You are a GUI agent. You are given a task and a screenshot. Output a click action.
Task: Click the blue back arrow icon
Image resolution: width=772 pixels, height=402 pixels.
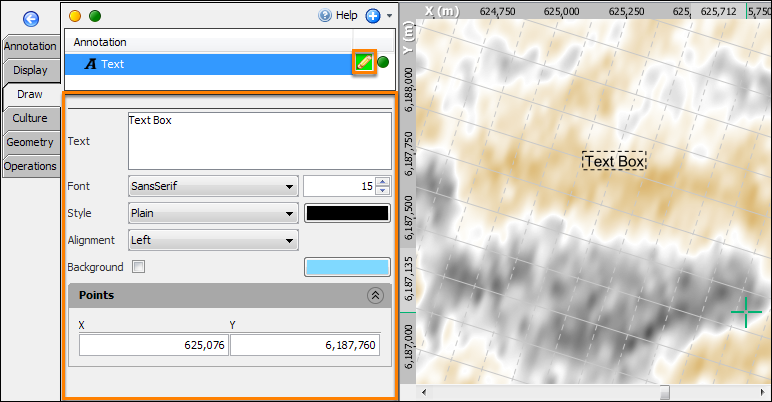point(31,19)
